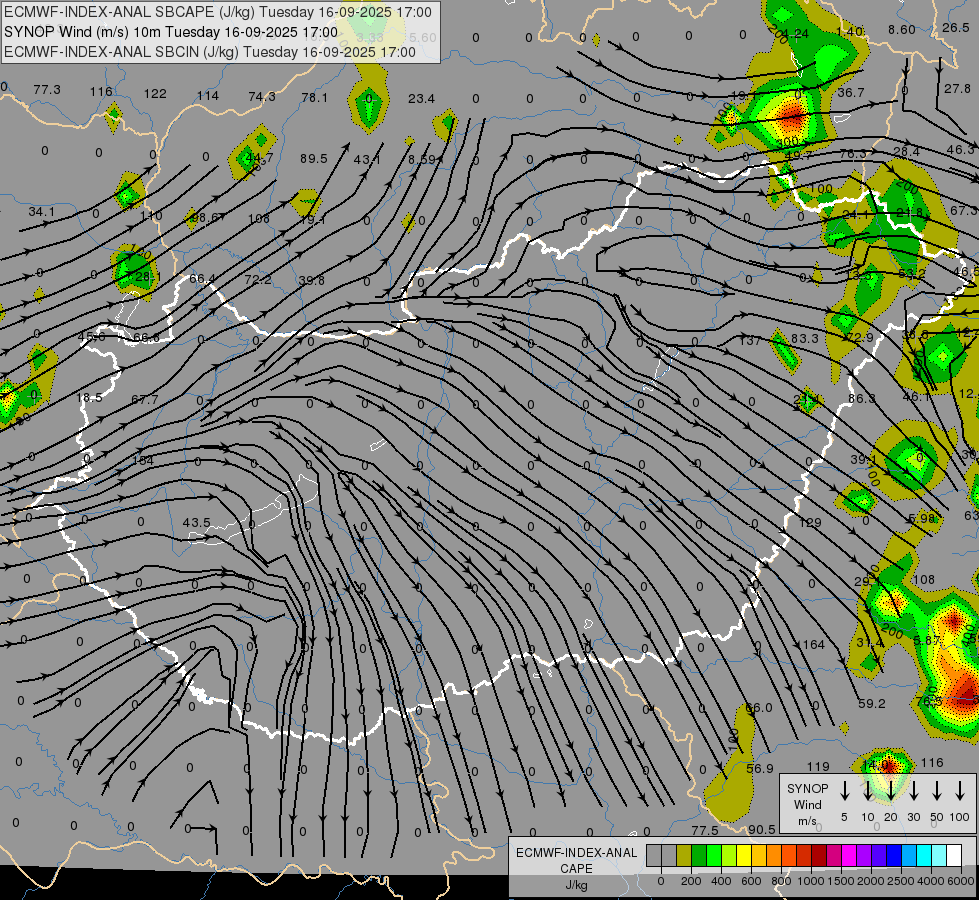Click the SYNOP Wind m/s legend label
The width and height of the screenshot is (979, 900).
coord(807,804)
